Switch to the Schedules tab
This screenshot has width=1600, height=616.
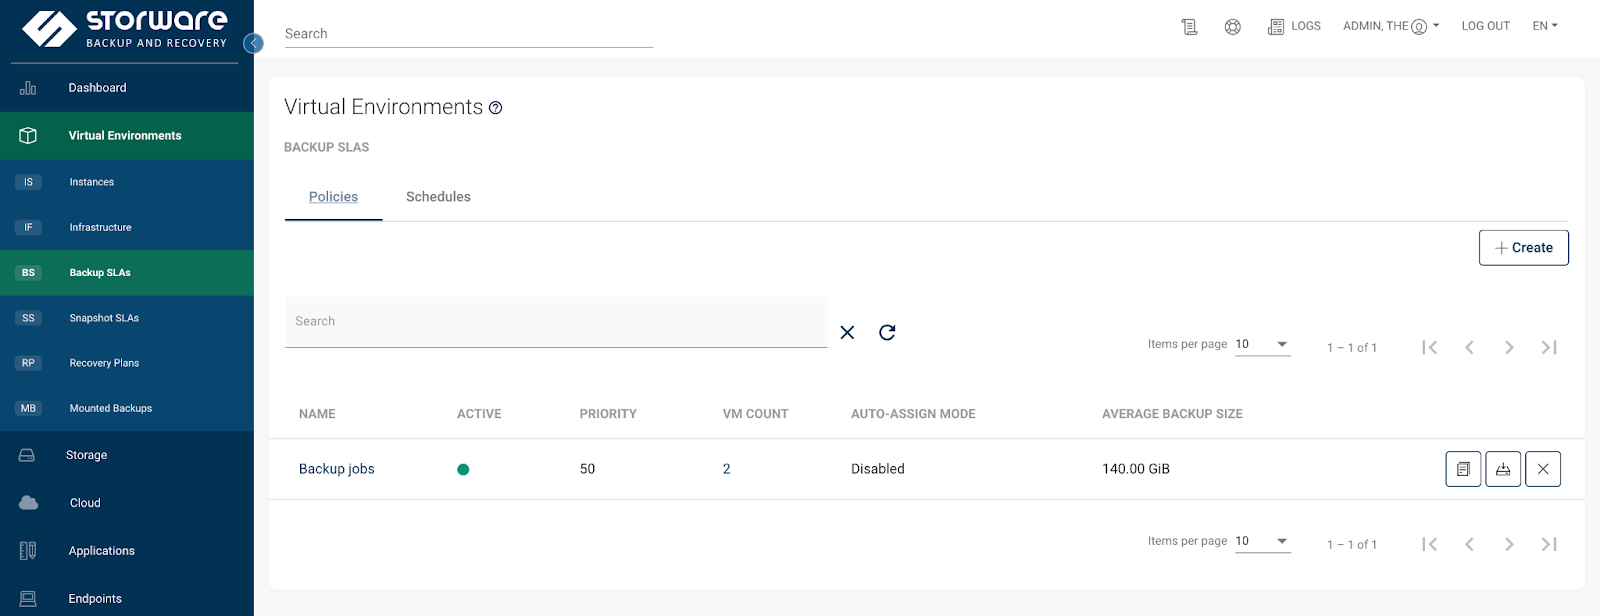point(438,197)
